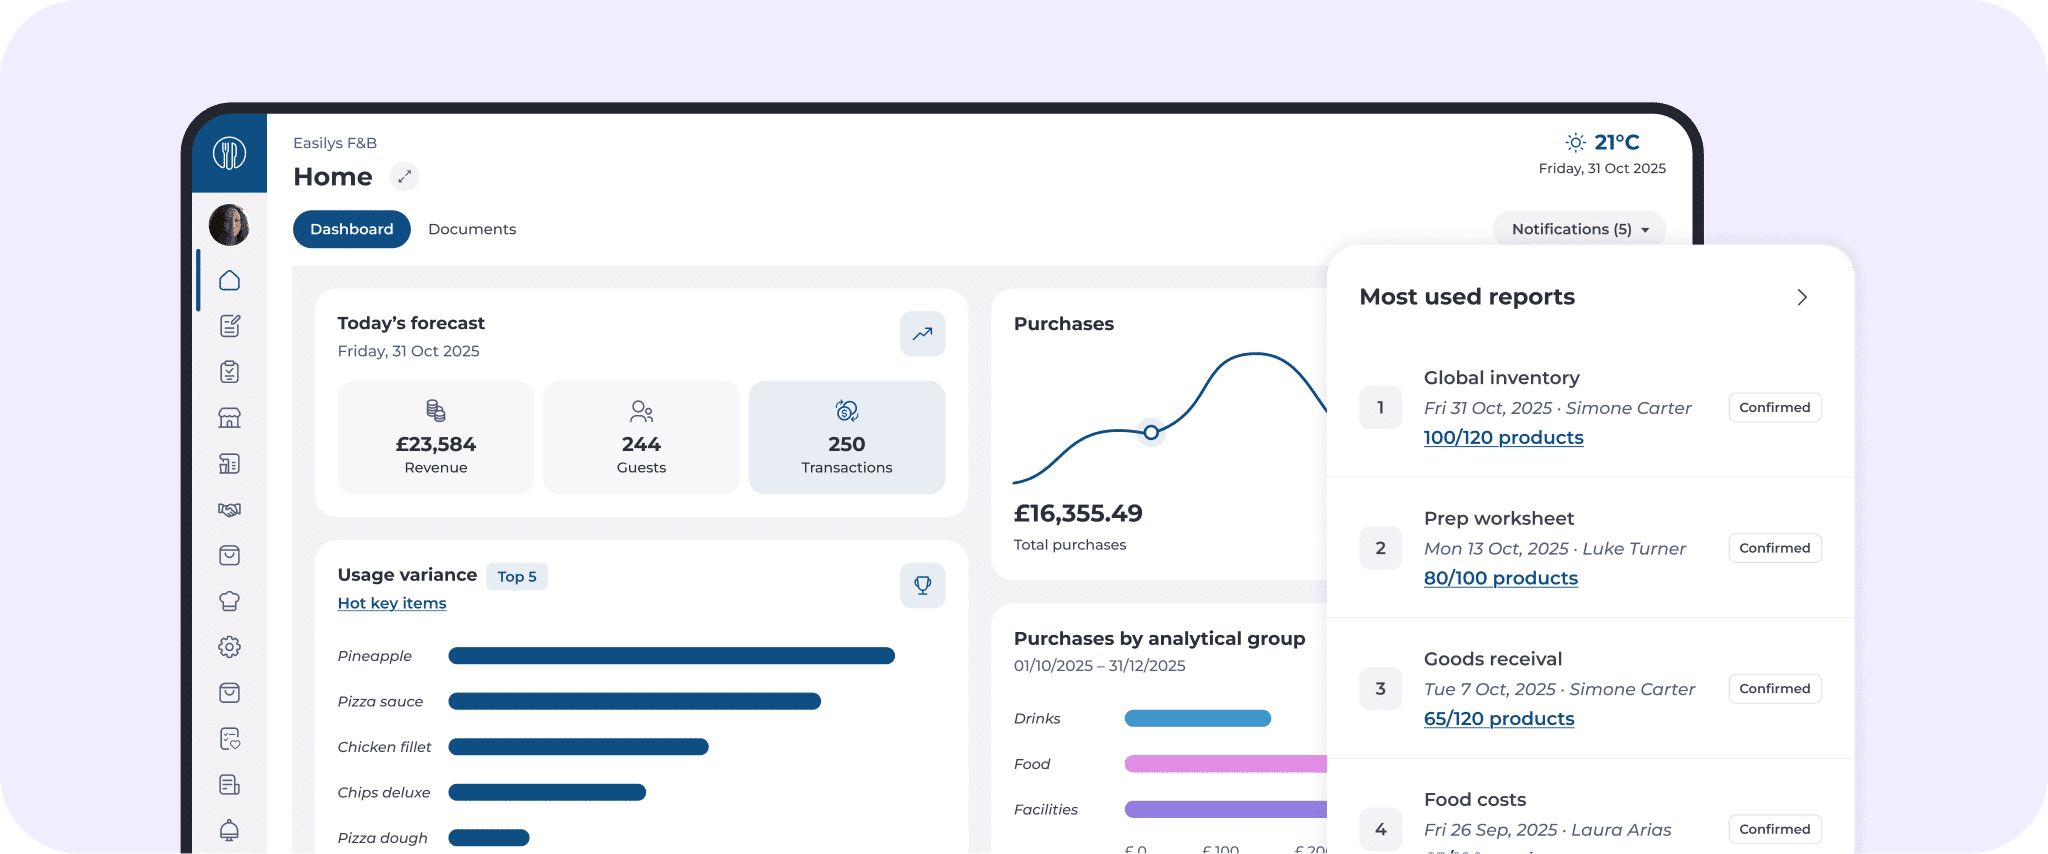Open the shopping bag icon below gear
Image resolution: width=2048 pixels, height=854 pixels.
point(229,693)
